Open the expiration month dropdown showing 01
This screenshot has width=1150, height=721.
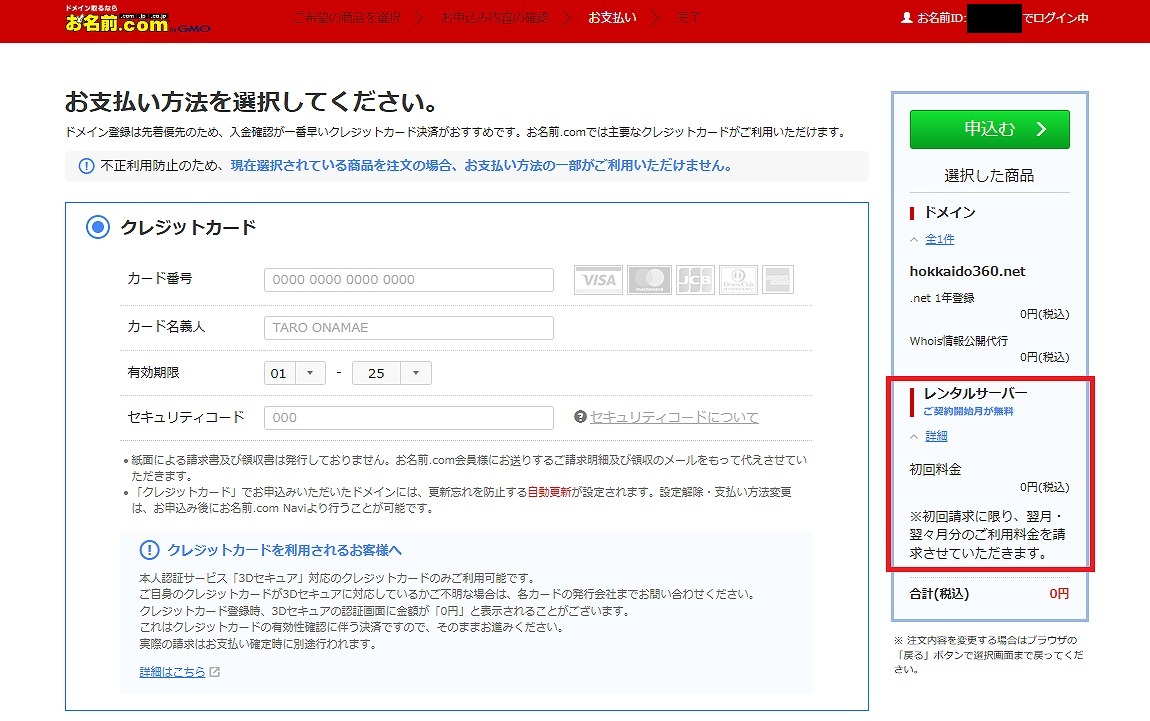tap(295, 373)
